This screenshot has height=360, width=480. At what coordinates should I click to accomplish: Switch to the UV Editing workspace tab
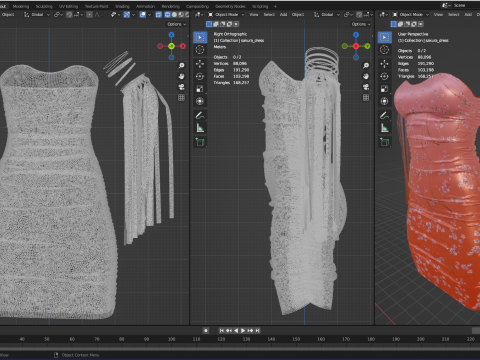(x=68, y=6)
